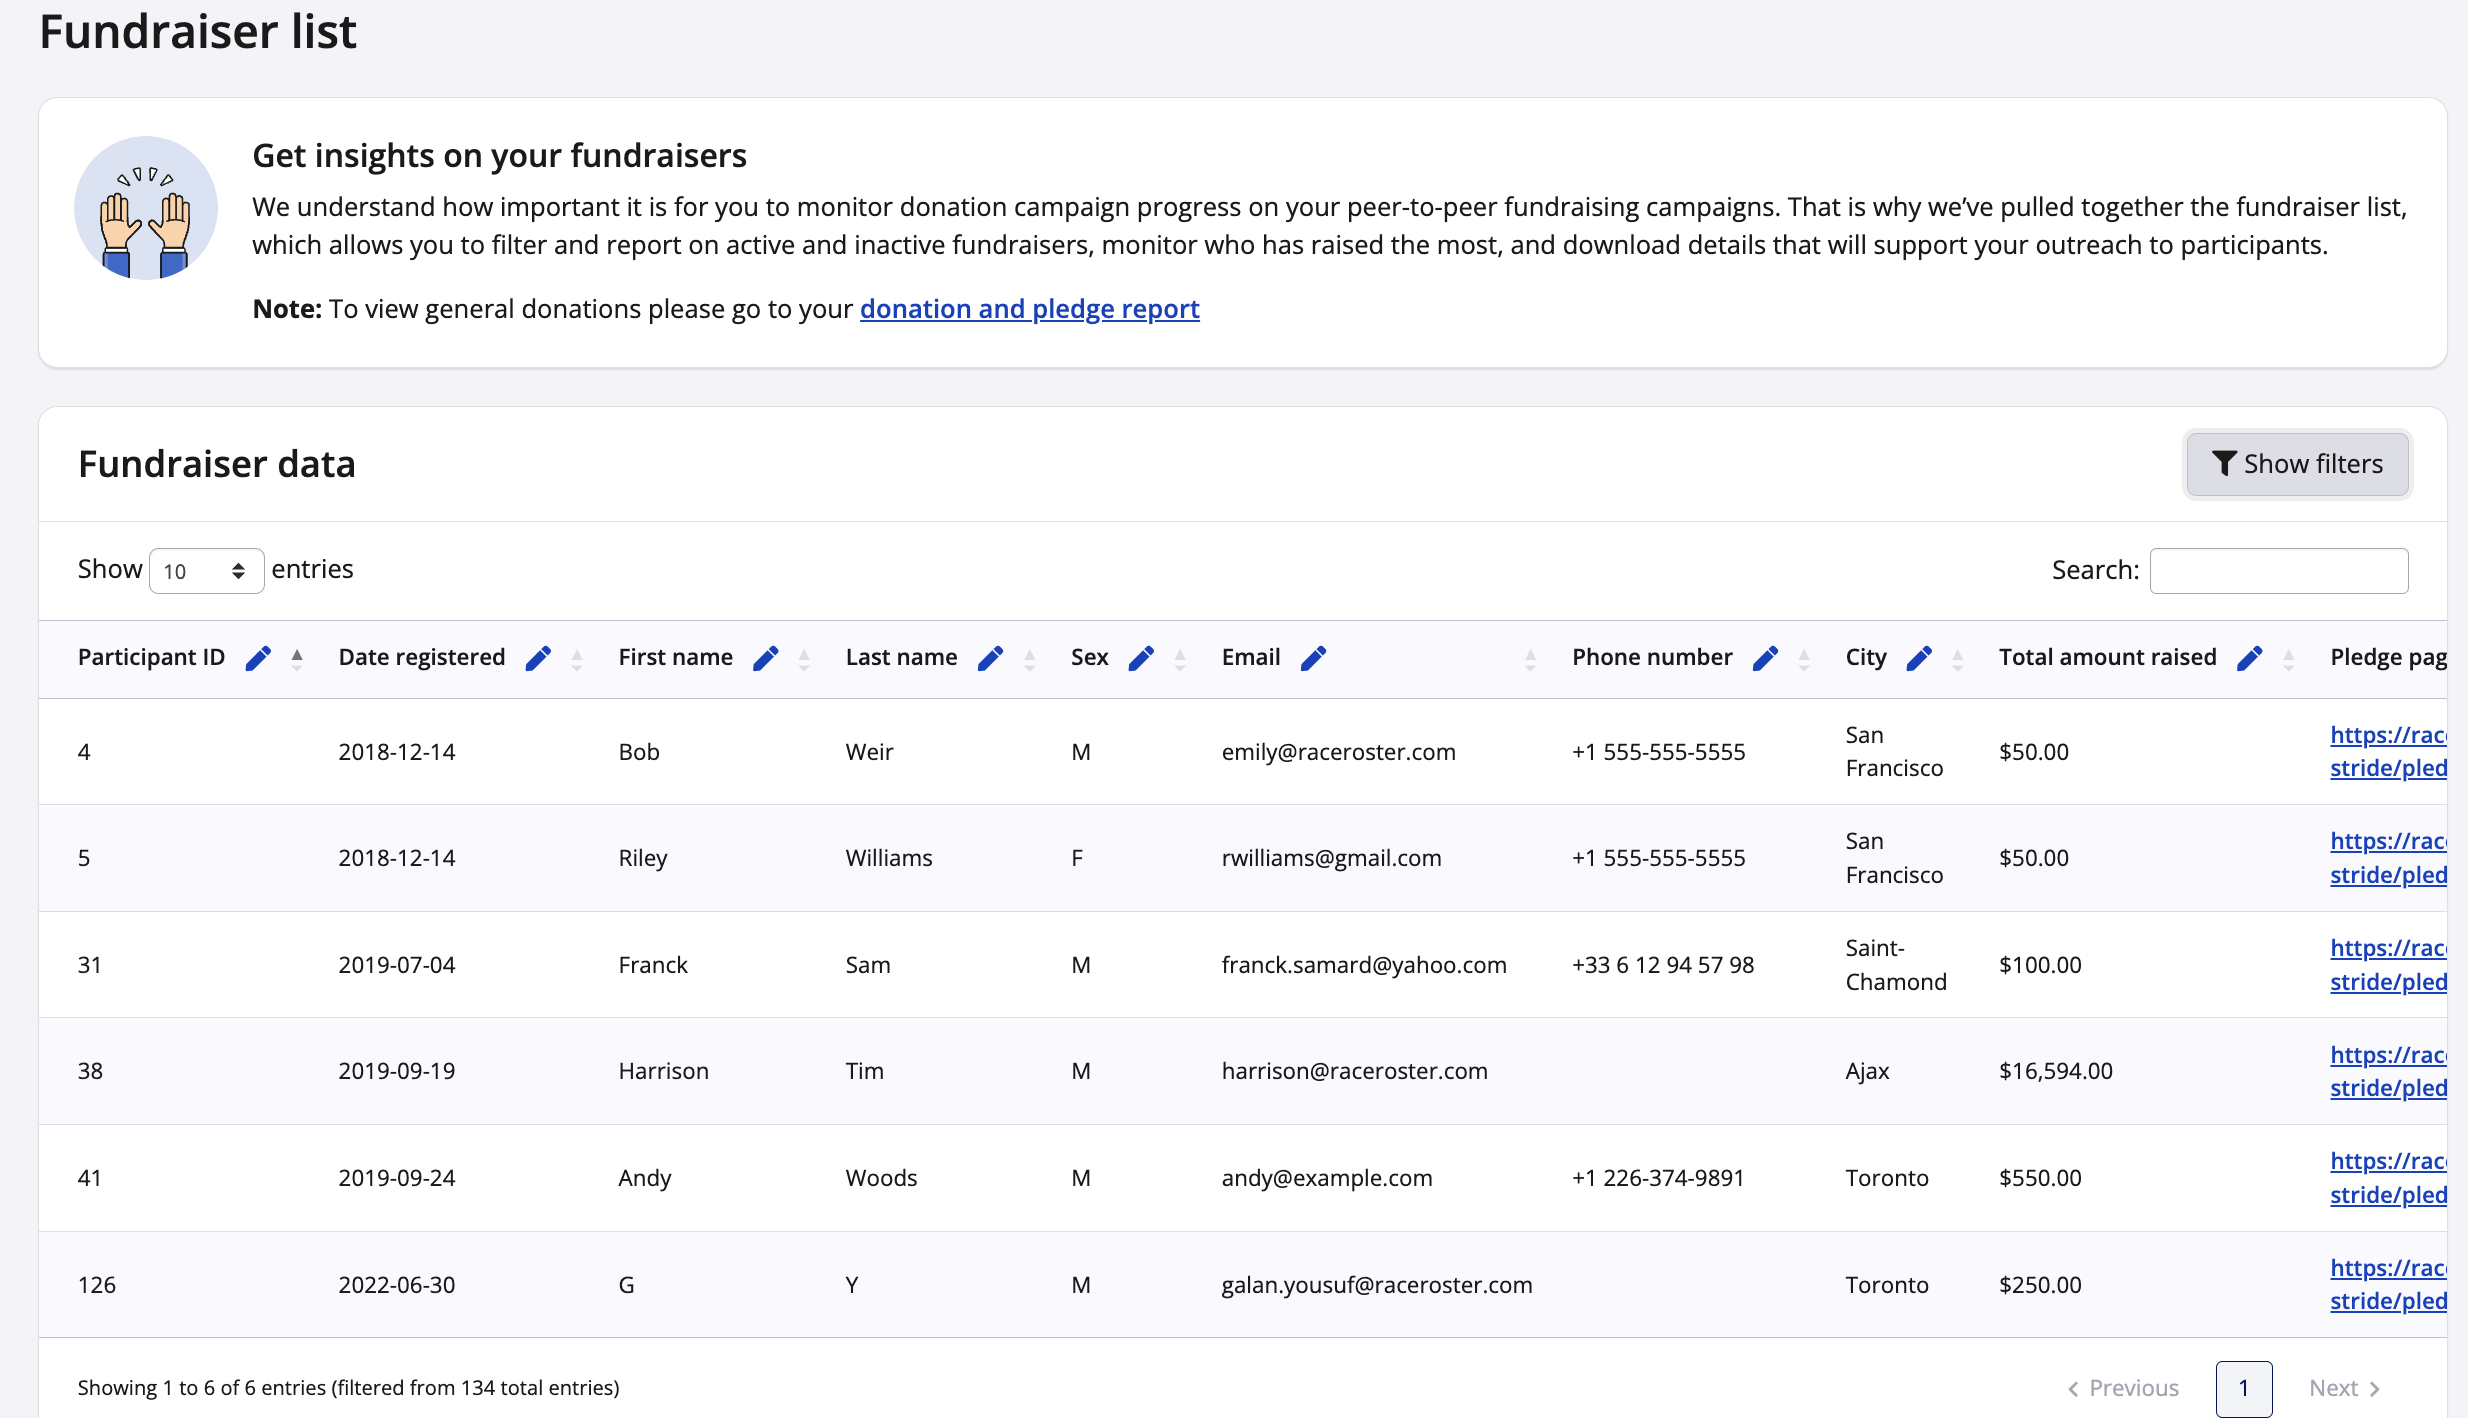Click the pencil icon next to First name
This screenshot has width=2468, height=1418.
coord(766,658)
